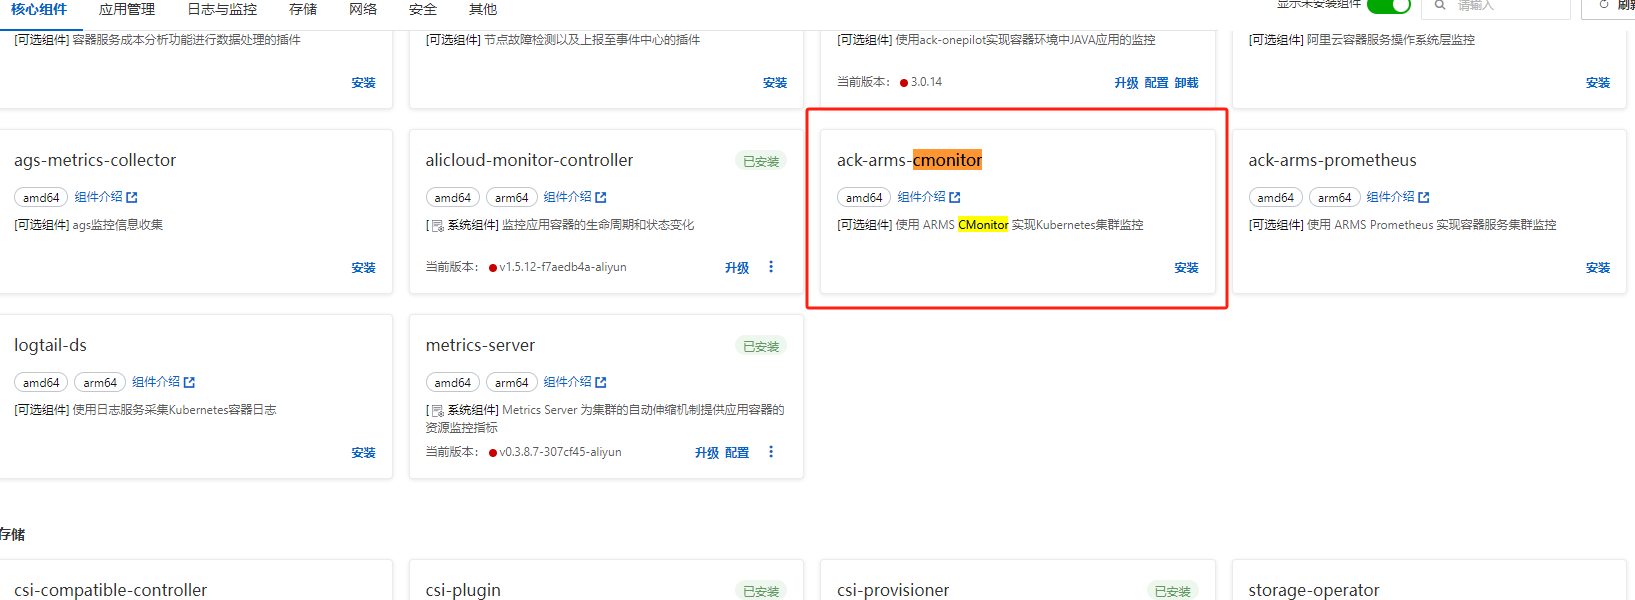
Task: Click the csi-compatible-controller card title
Action: click(111, 590)
